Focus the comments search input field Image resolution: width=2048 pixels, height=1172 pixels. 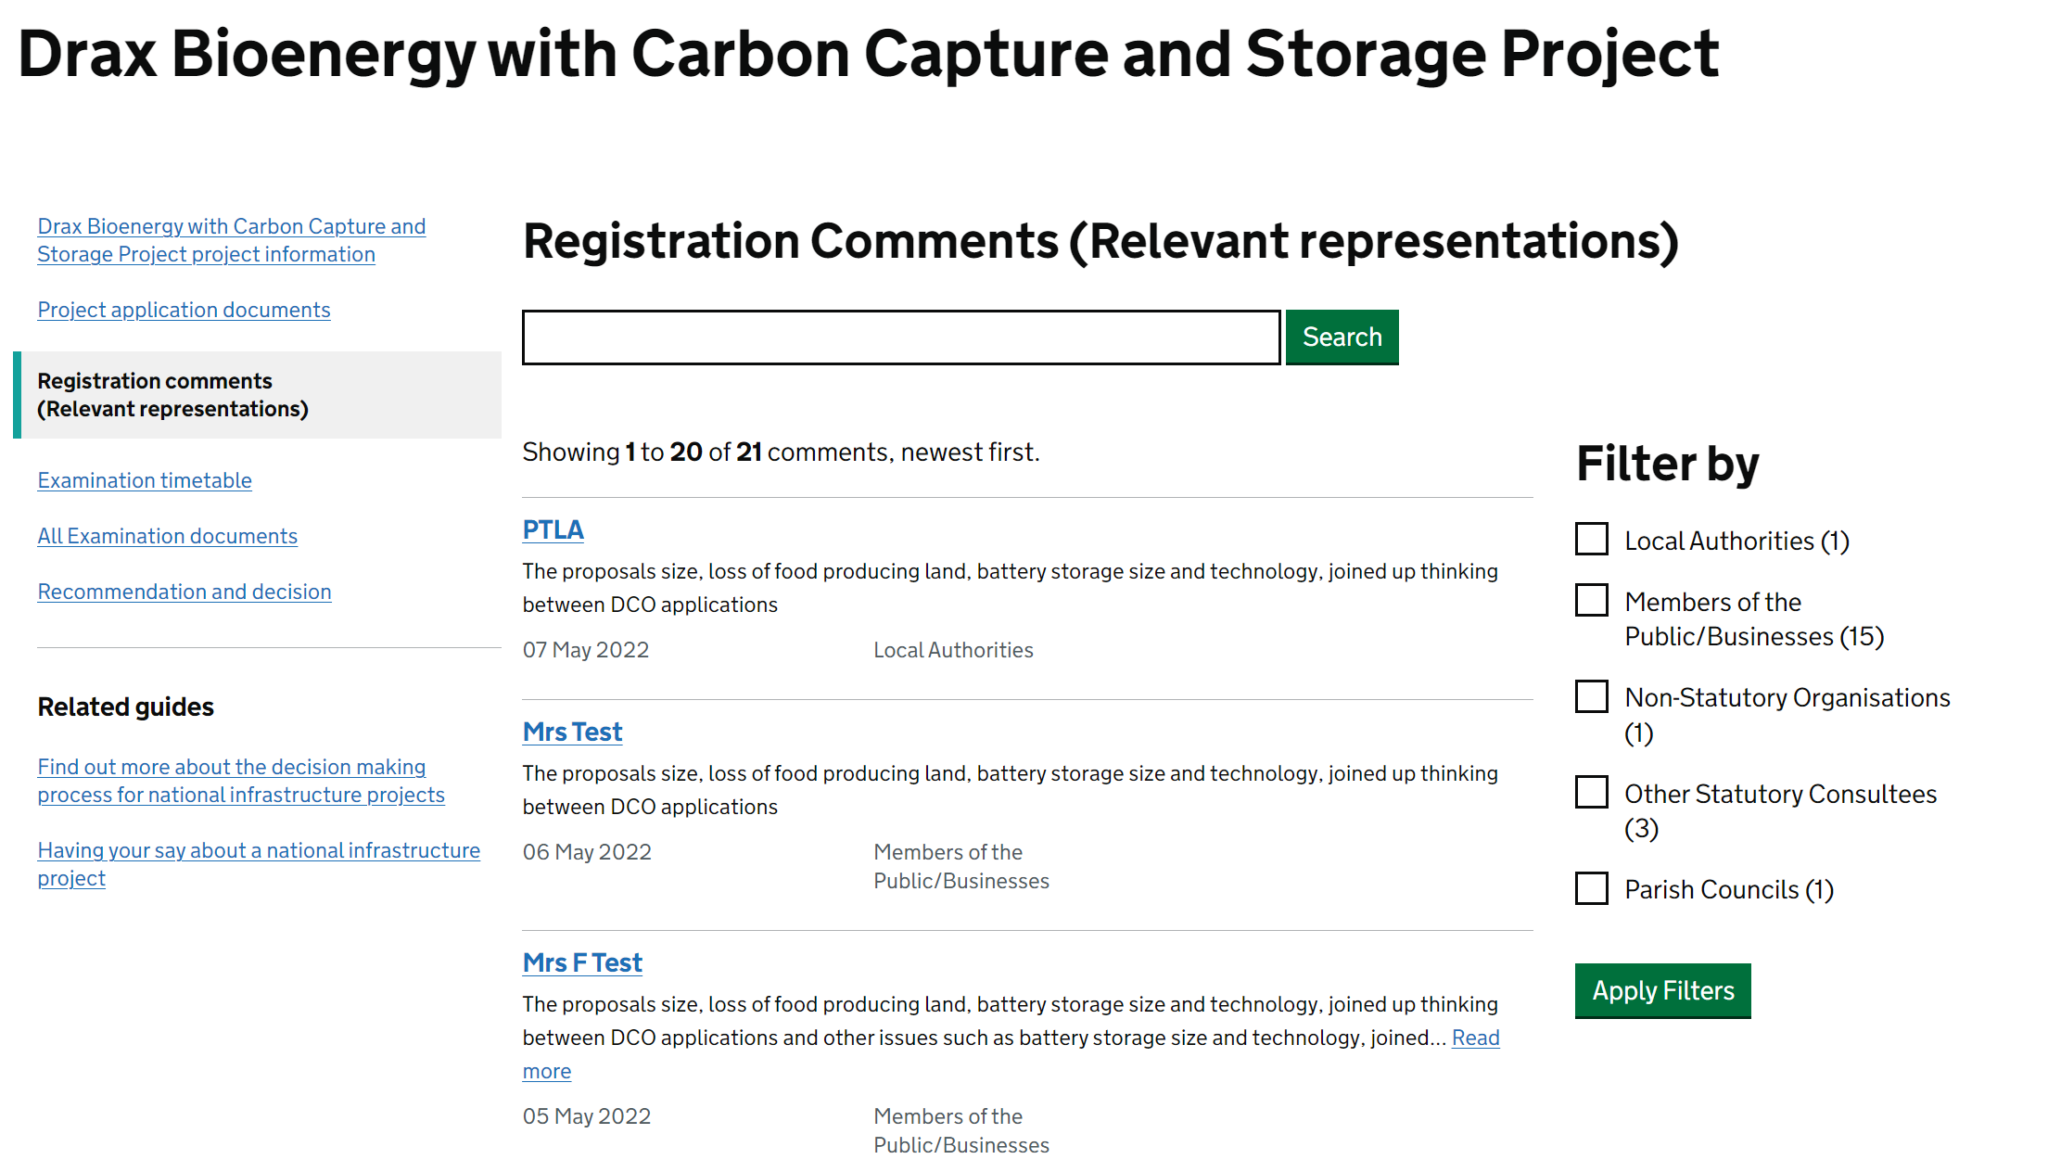coord(900,337)
